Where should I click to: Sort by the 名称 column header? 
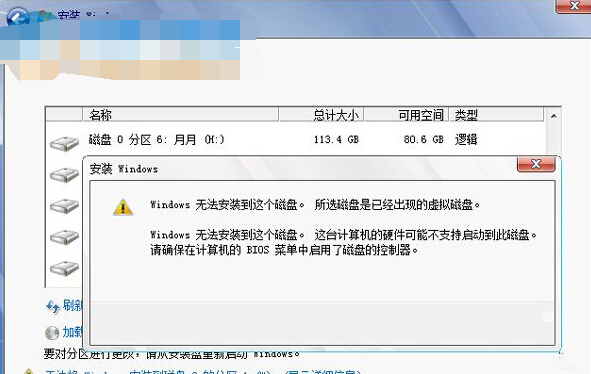coord(181,115)
